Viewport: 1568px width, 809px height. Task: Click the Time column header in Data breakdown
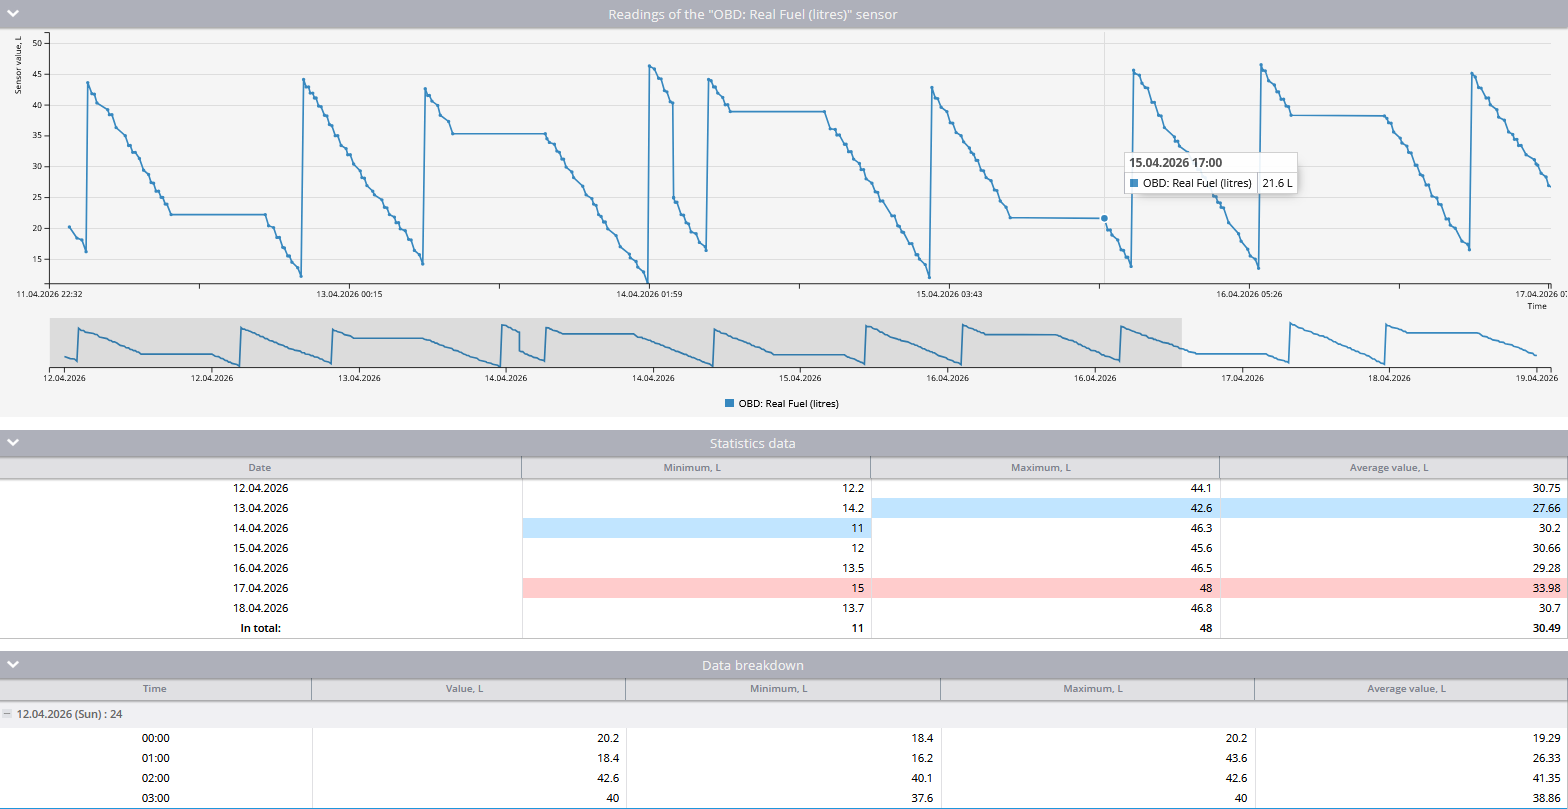pos(155,689)
